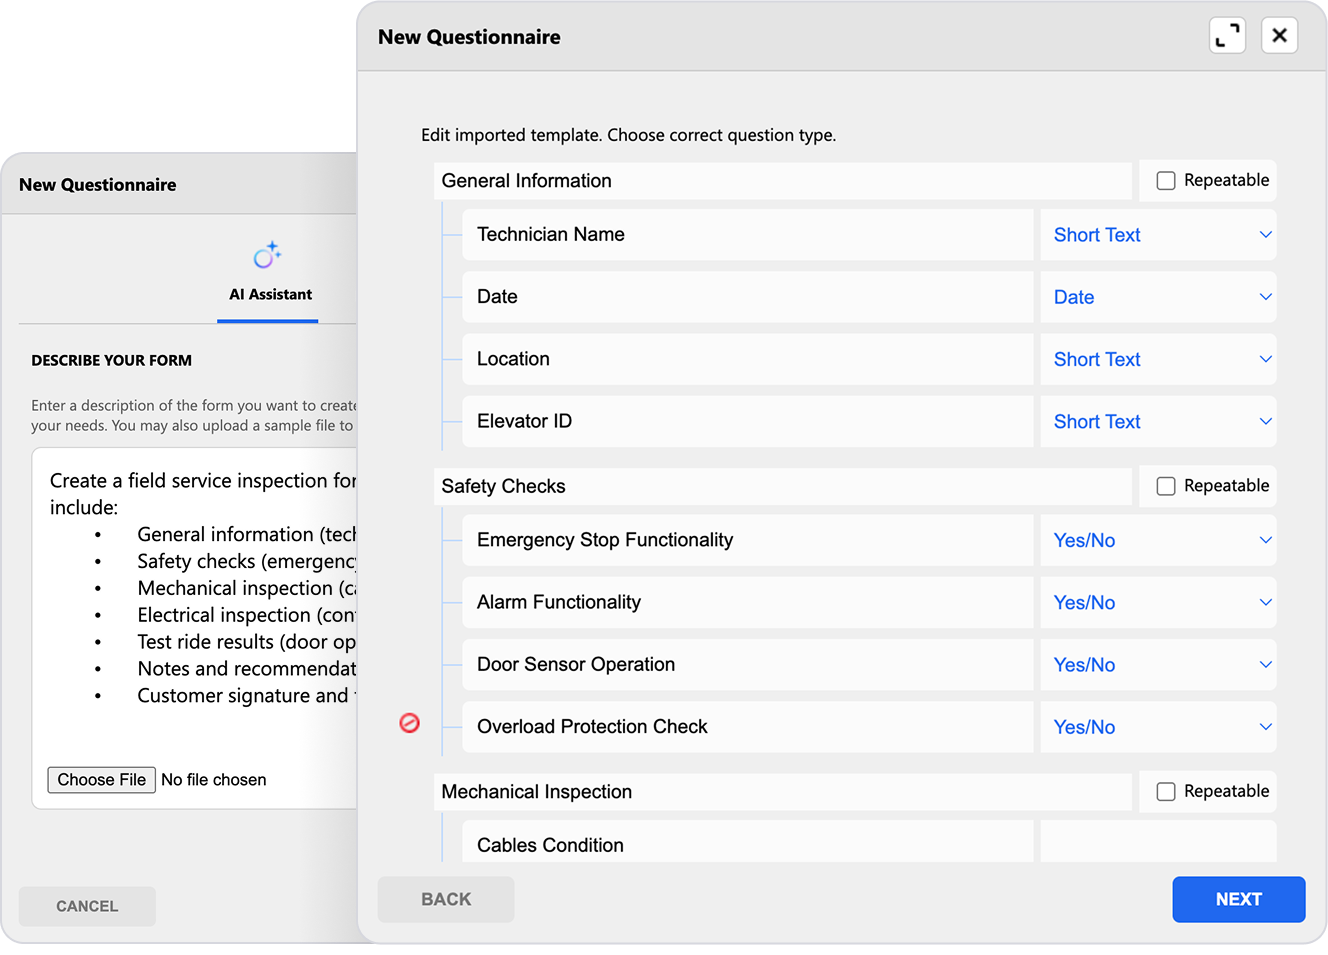This screenshot has height=955, width=1328.
Task: Click the Safety Checks section title field
Action: coord(783,486)
